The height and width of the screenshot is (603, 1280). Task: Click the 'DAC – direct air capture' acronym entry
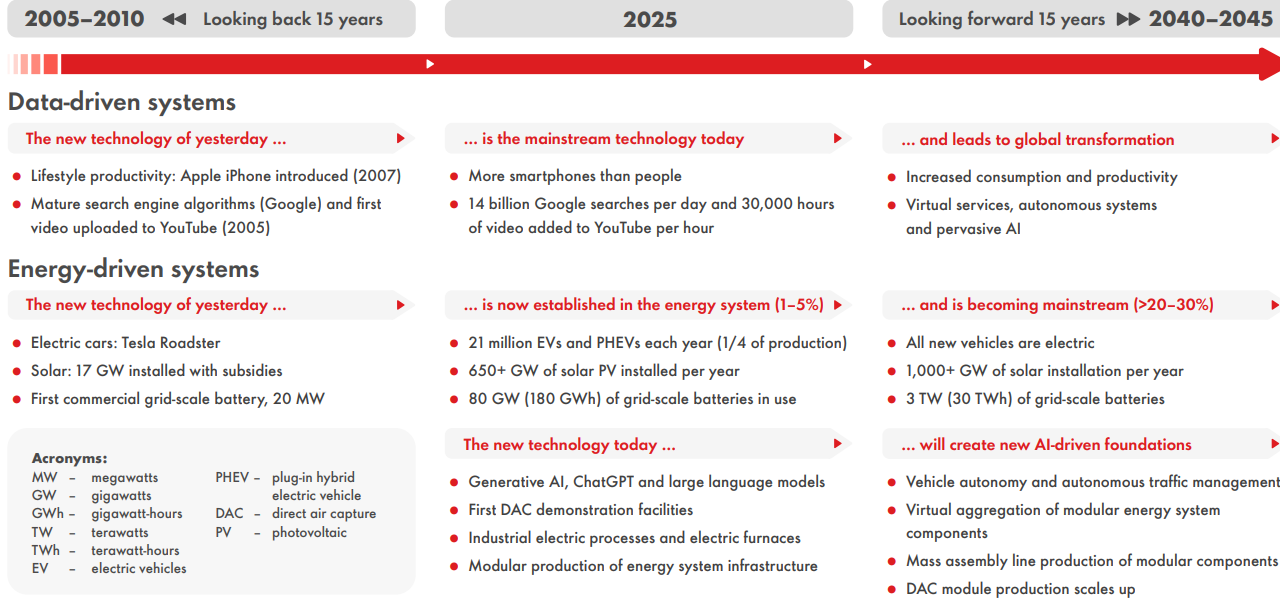pyautogui.click(x=296, y=514)
